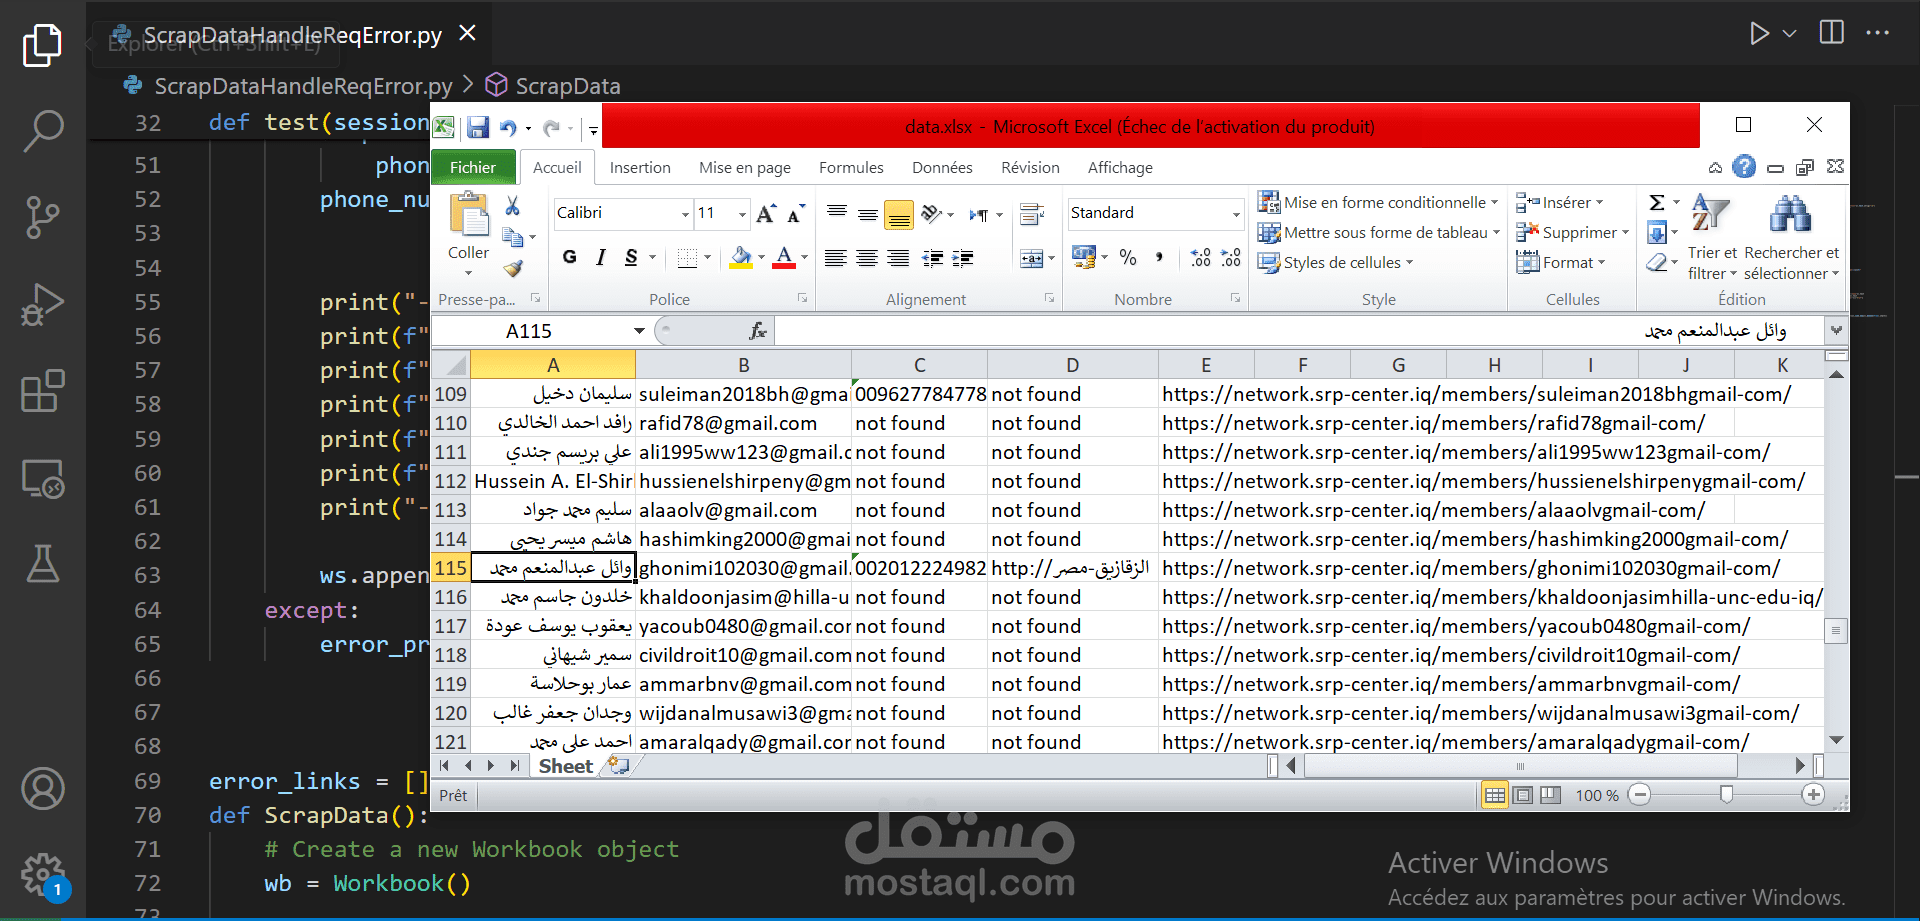The height and width of the screenshot is (921, 1920).
Task: Click the increase indent icon
Action: pos(963,259)
